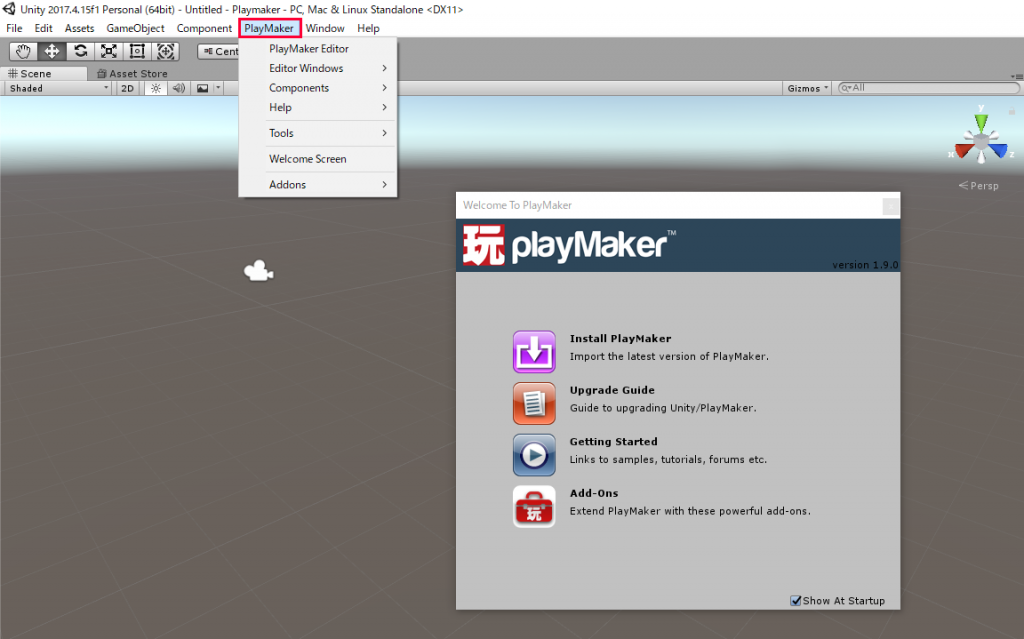1024x639 pixels.
Task: Select the Rect Transform tool
Action: click(x=136, y=51)
